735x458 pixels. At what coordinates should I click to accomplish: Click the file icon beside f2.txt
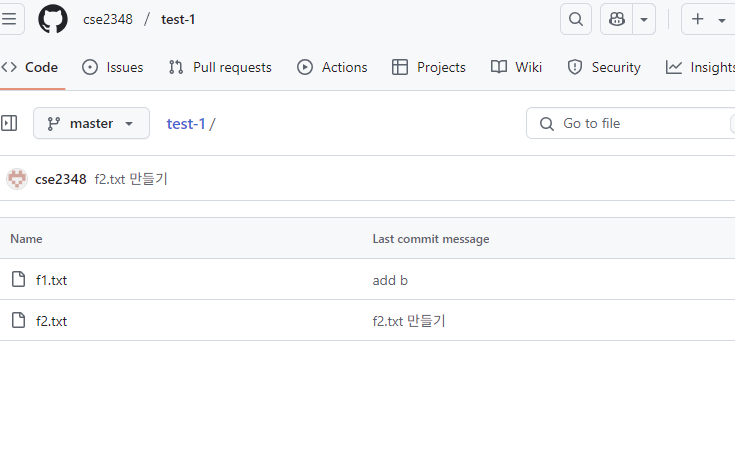18,320
